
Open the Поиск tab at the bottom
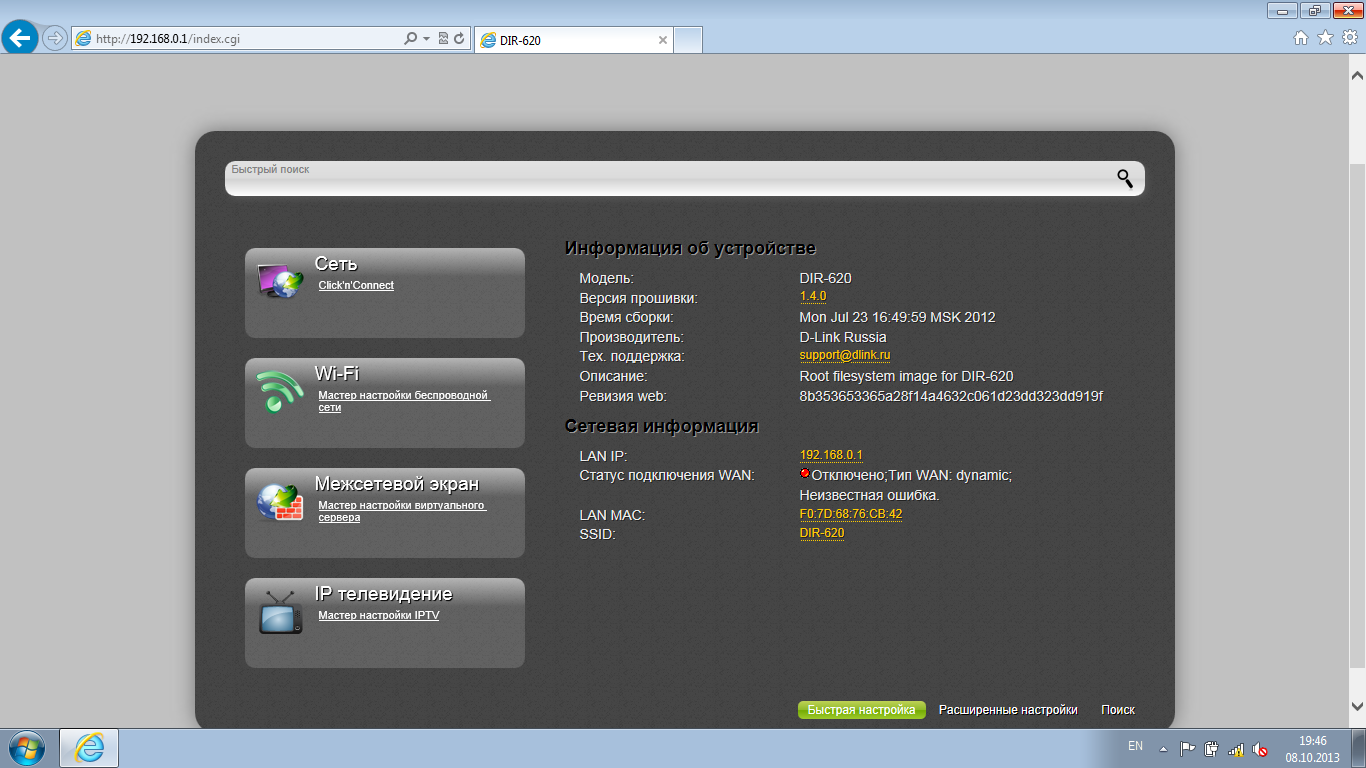coord(1118,710)
